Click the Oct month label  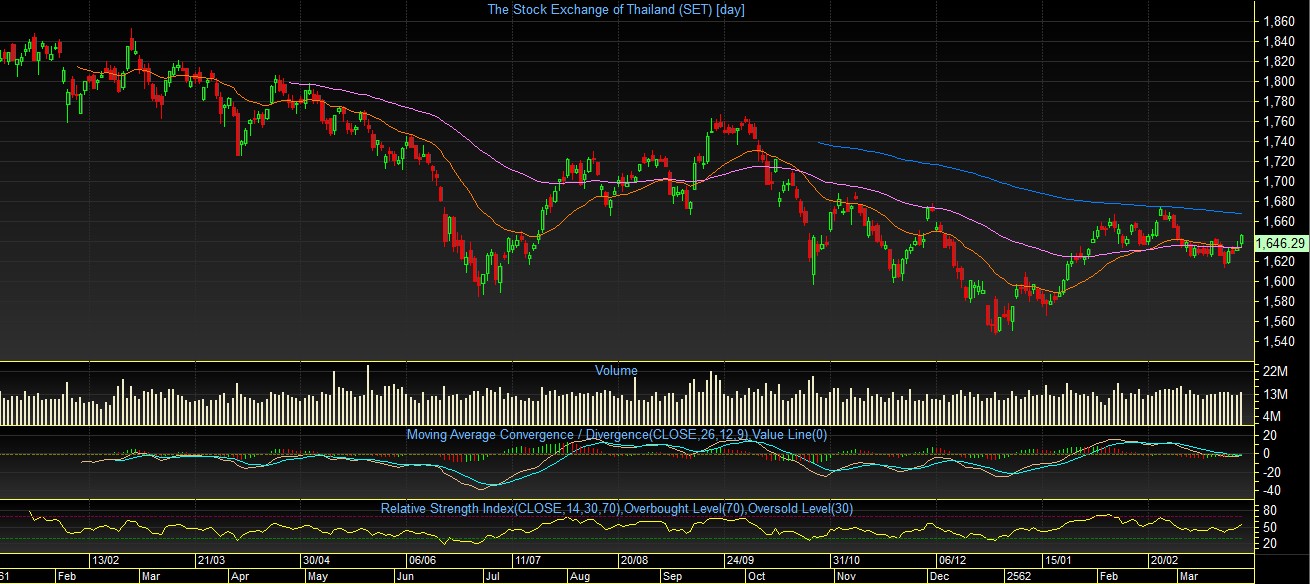click(x=758, y=576)
